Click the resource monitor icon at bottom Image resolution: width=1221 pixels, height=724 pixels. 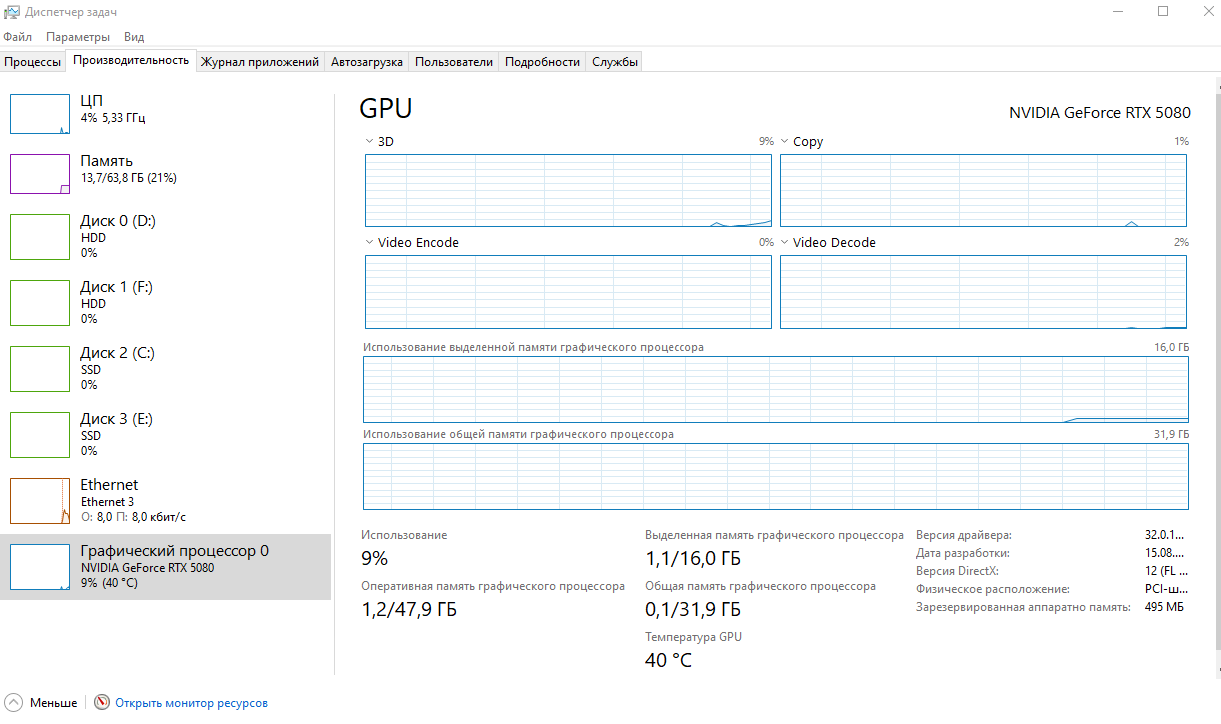[102, 703]
